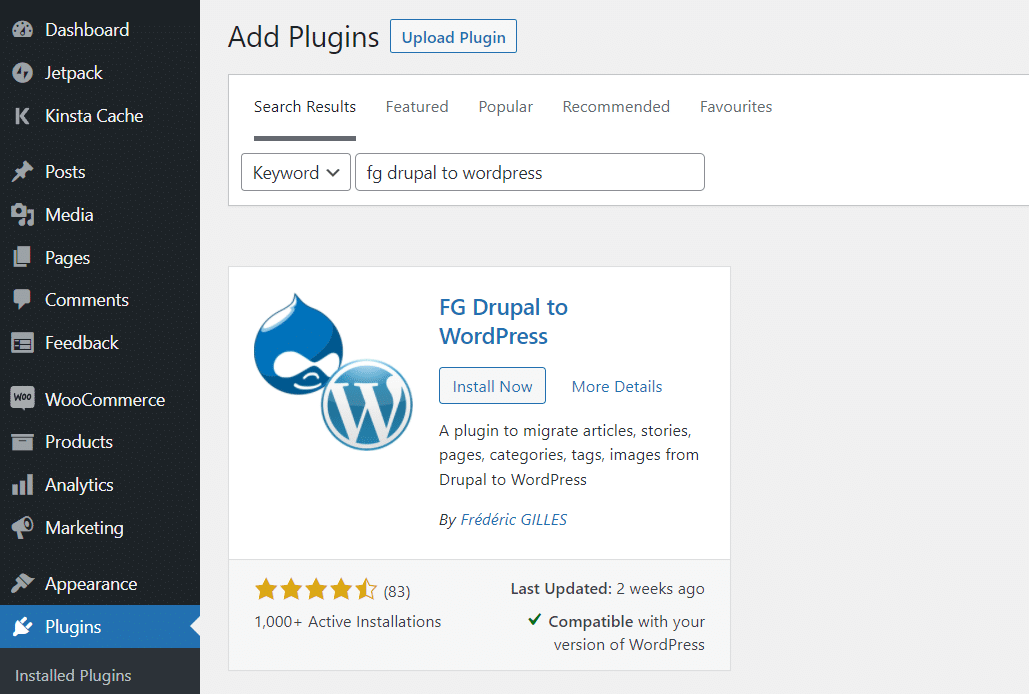Click the Marketing megaphone icon
Viewport: 1029px width, 694px height.
click(22, 527)
